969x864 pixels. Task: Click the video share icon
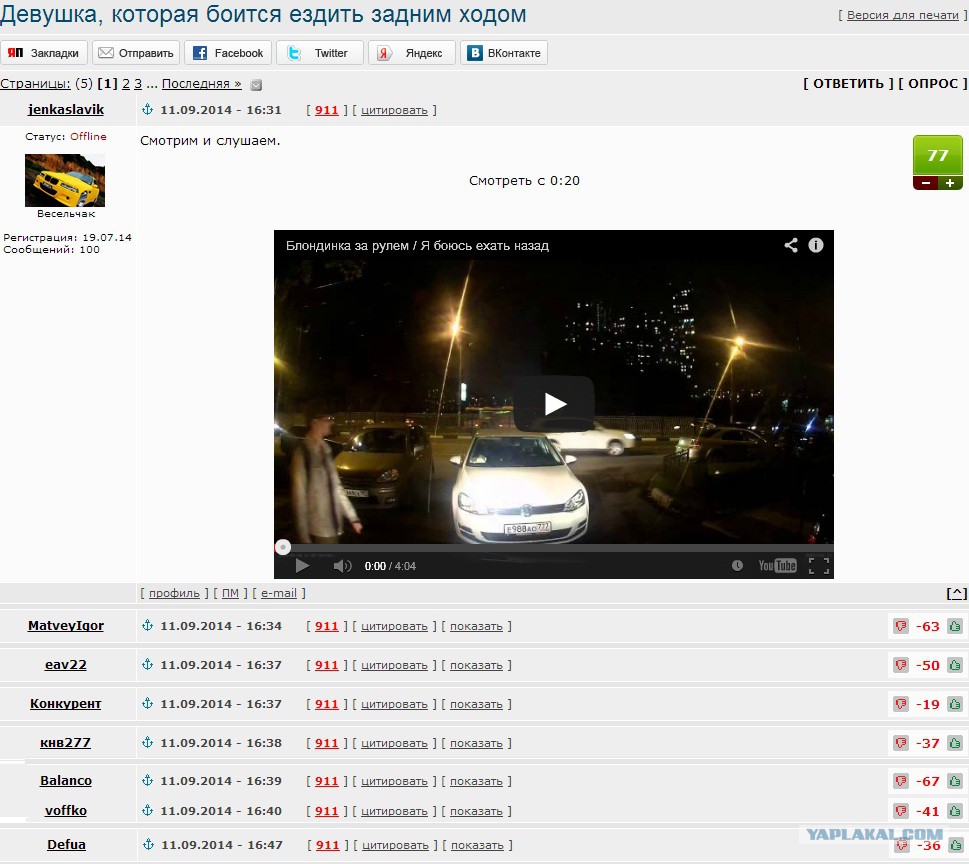(791, 245)
